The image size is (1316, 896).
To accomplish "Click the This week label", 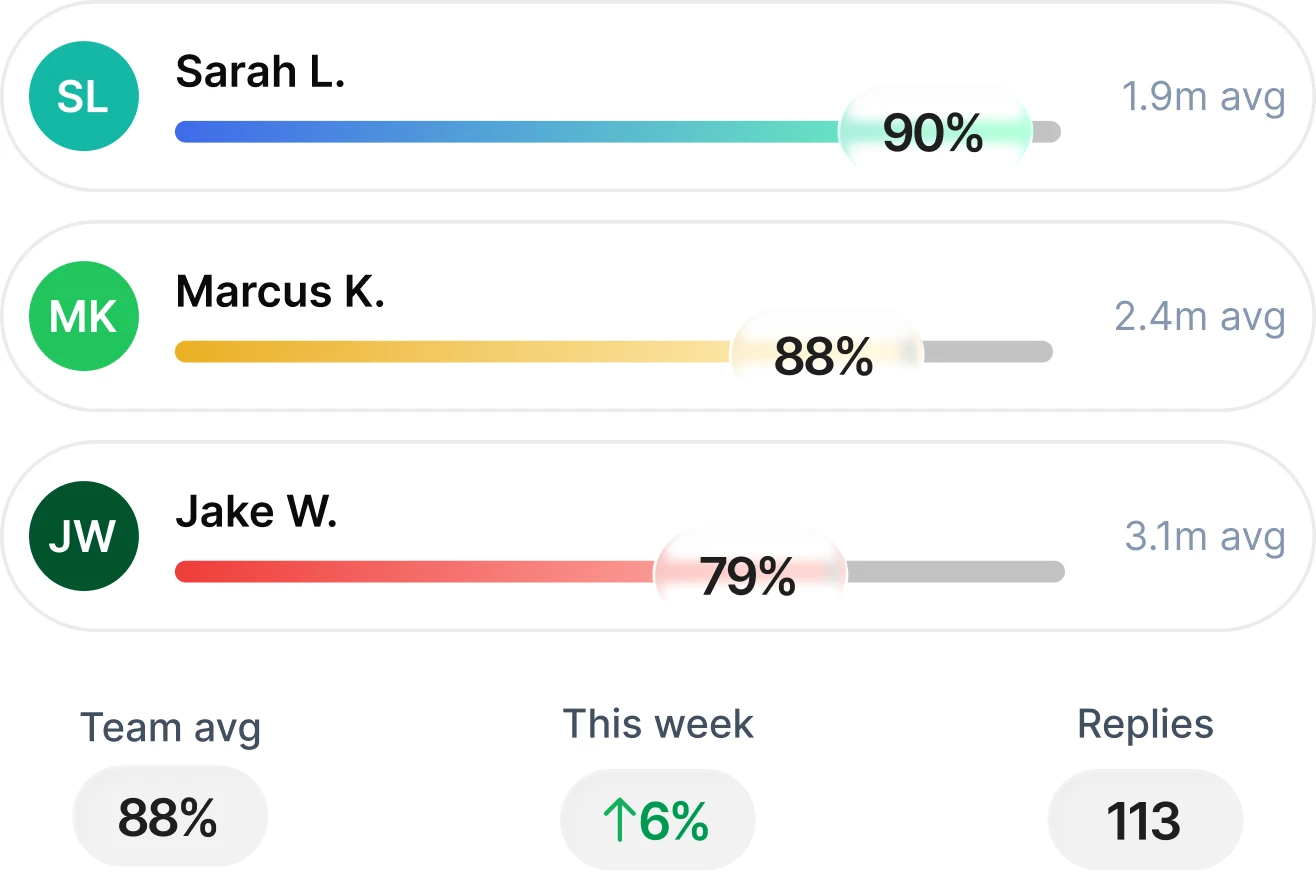I will point(658,724).
